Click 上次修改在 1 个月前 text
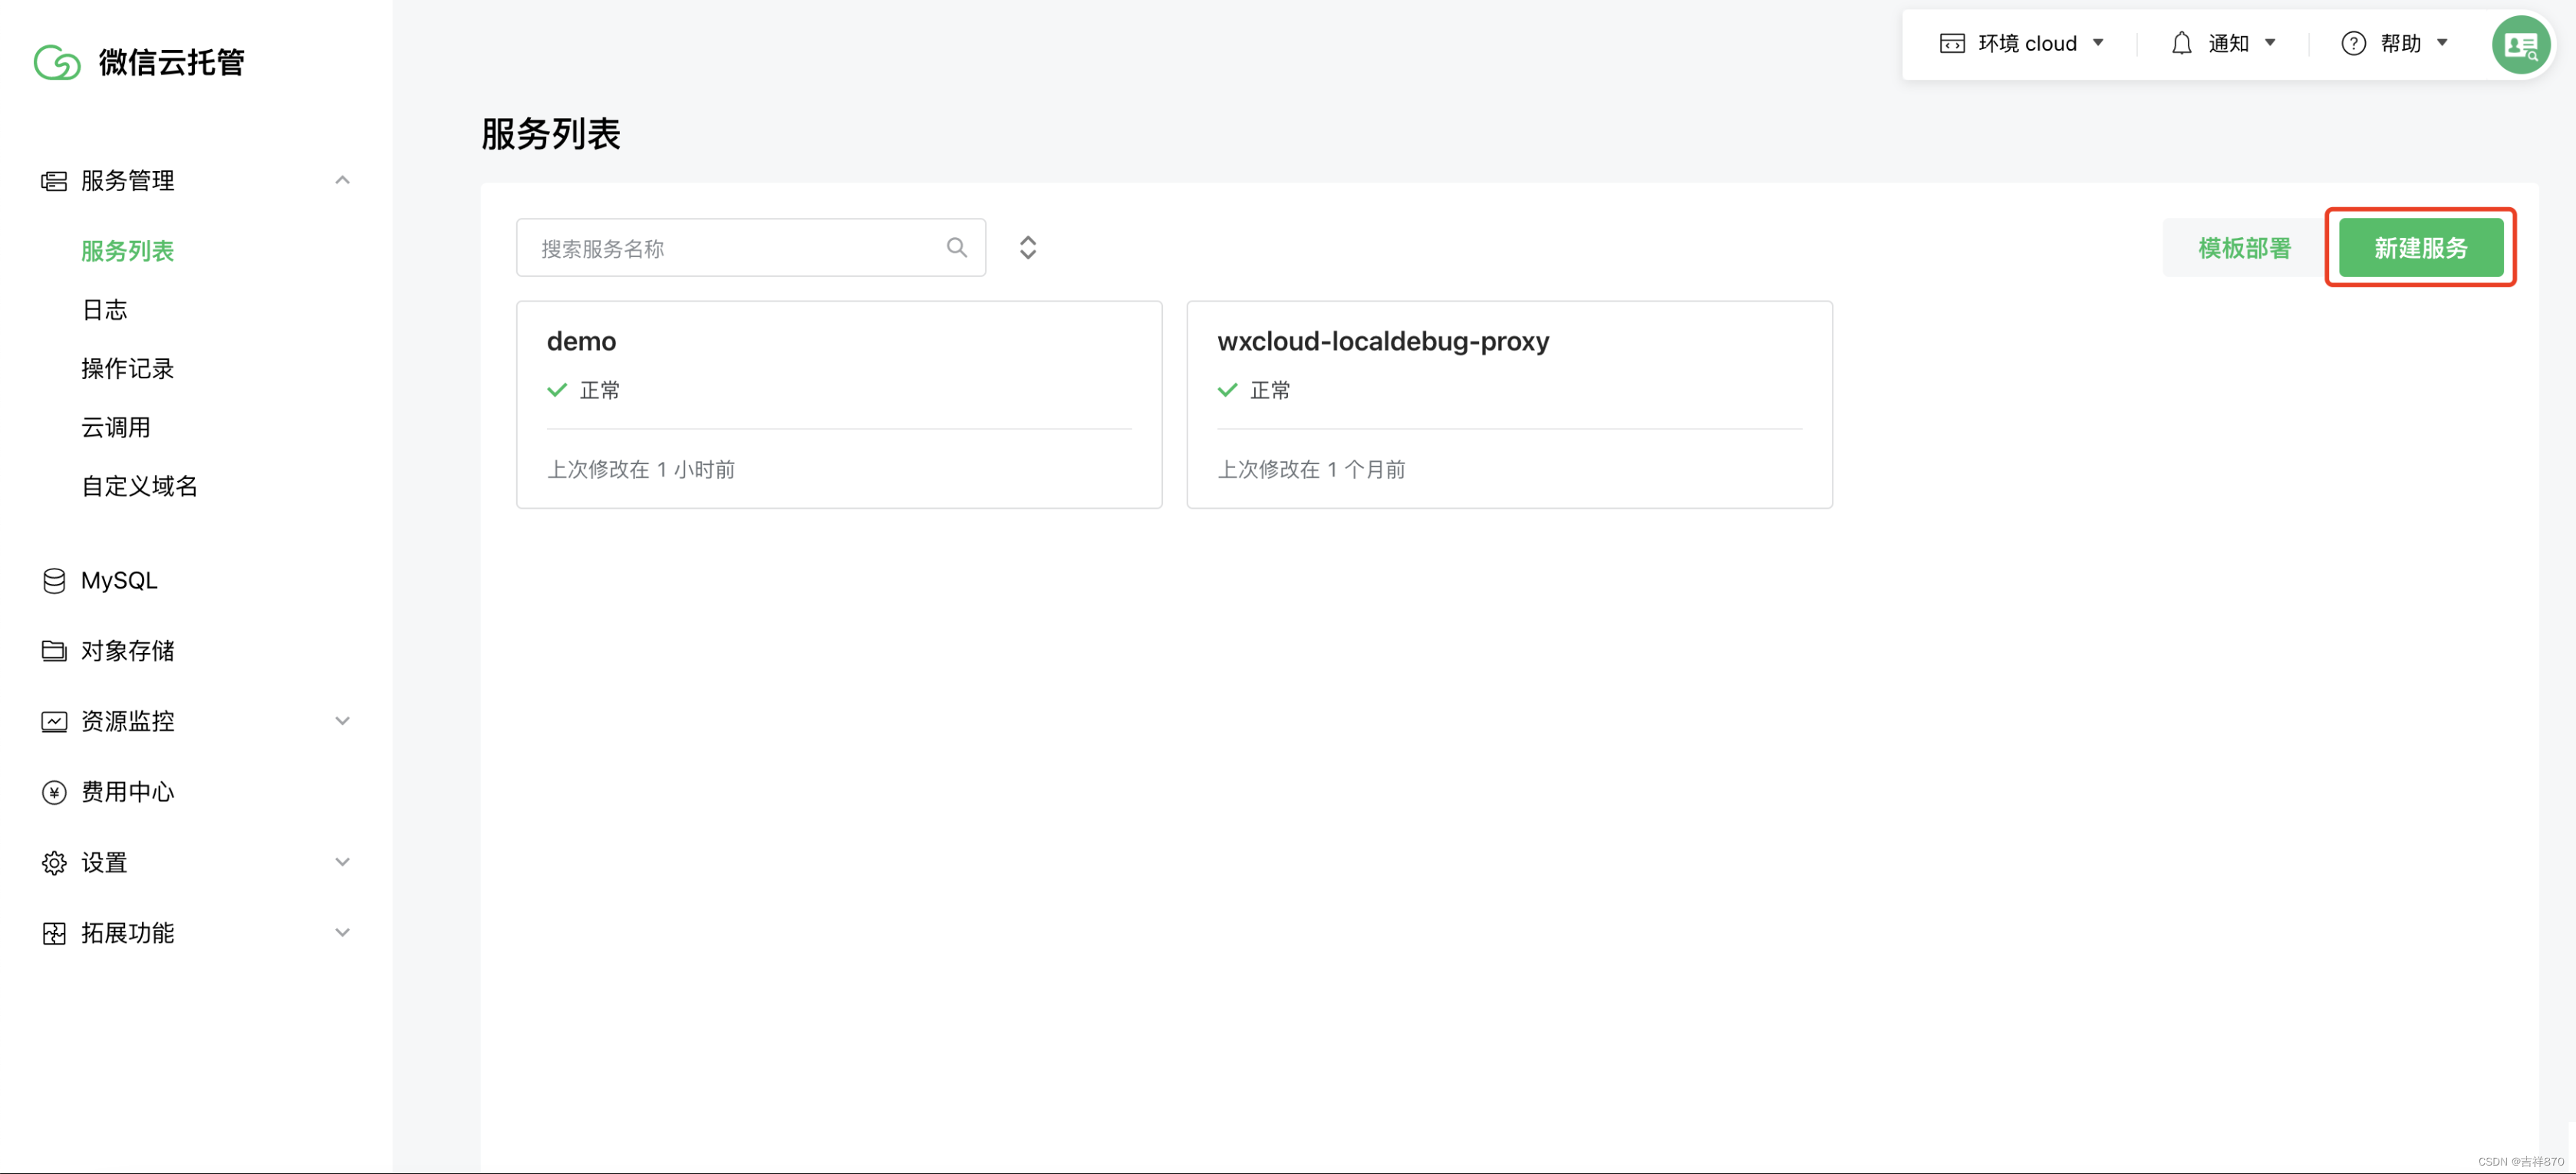This screenshot has height=1174, width=2576. (1311, 470)
